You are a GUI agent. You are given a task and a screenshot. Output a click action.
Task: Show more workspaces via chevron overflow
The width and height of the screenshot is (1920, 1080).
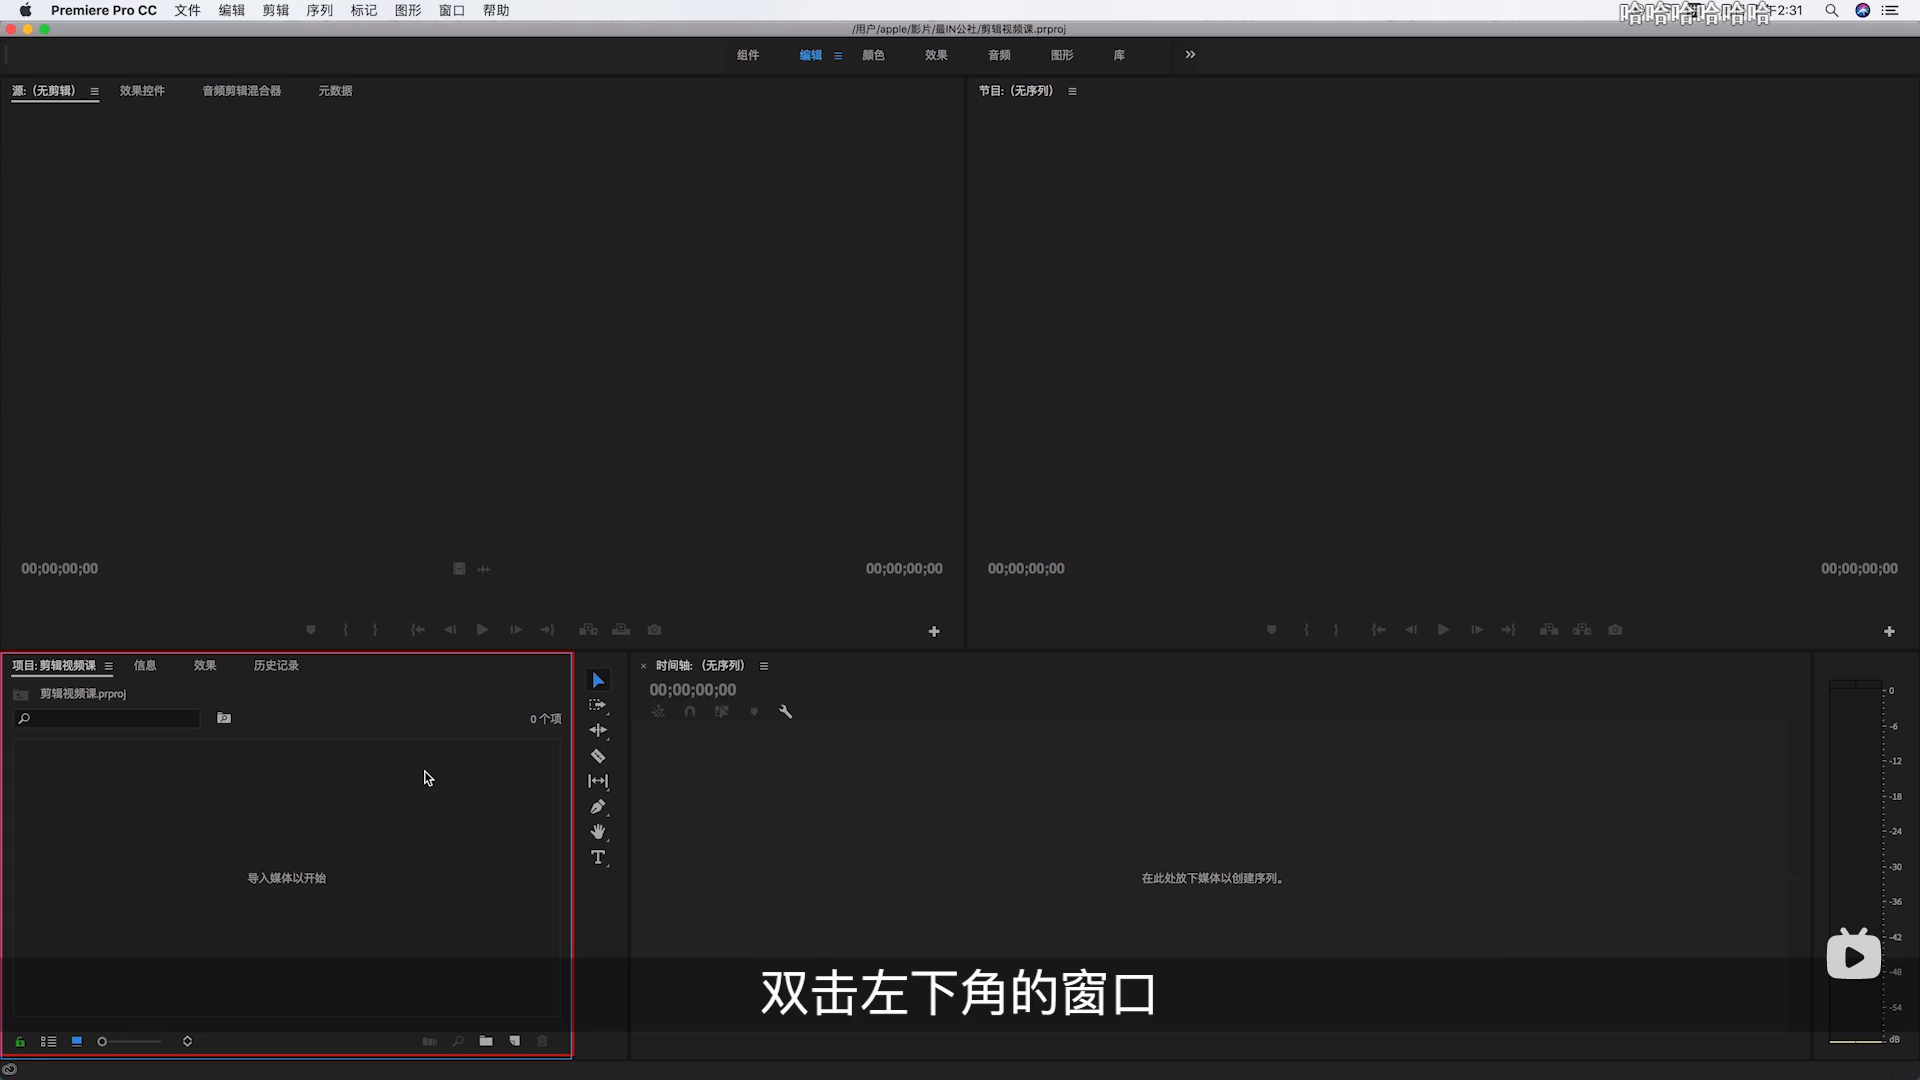(1190, 55)
